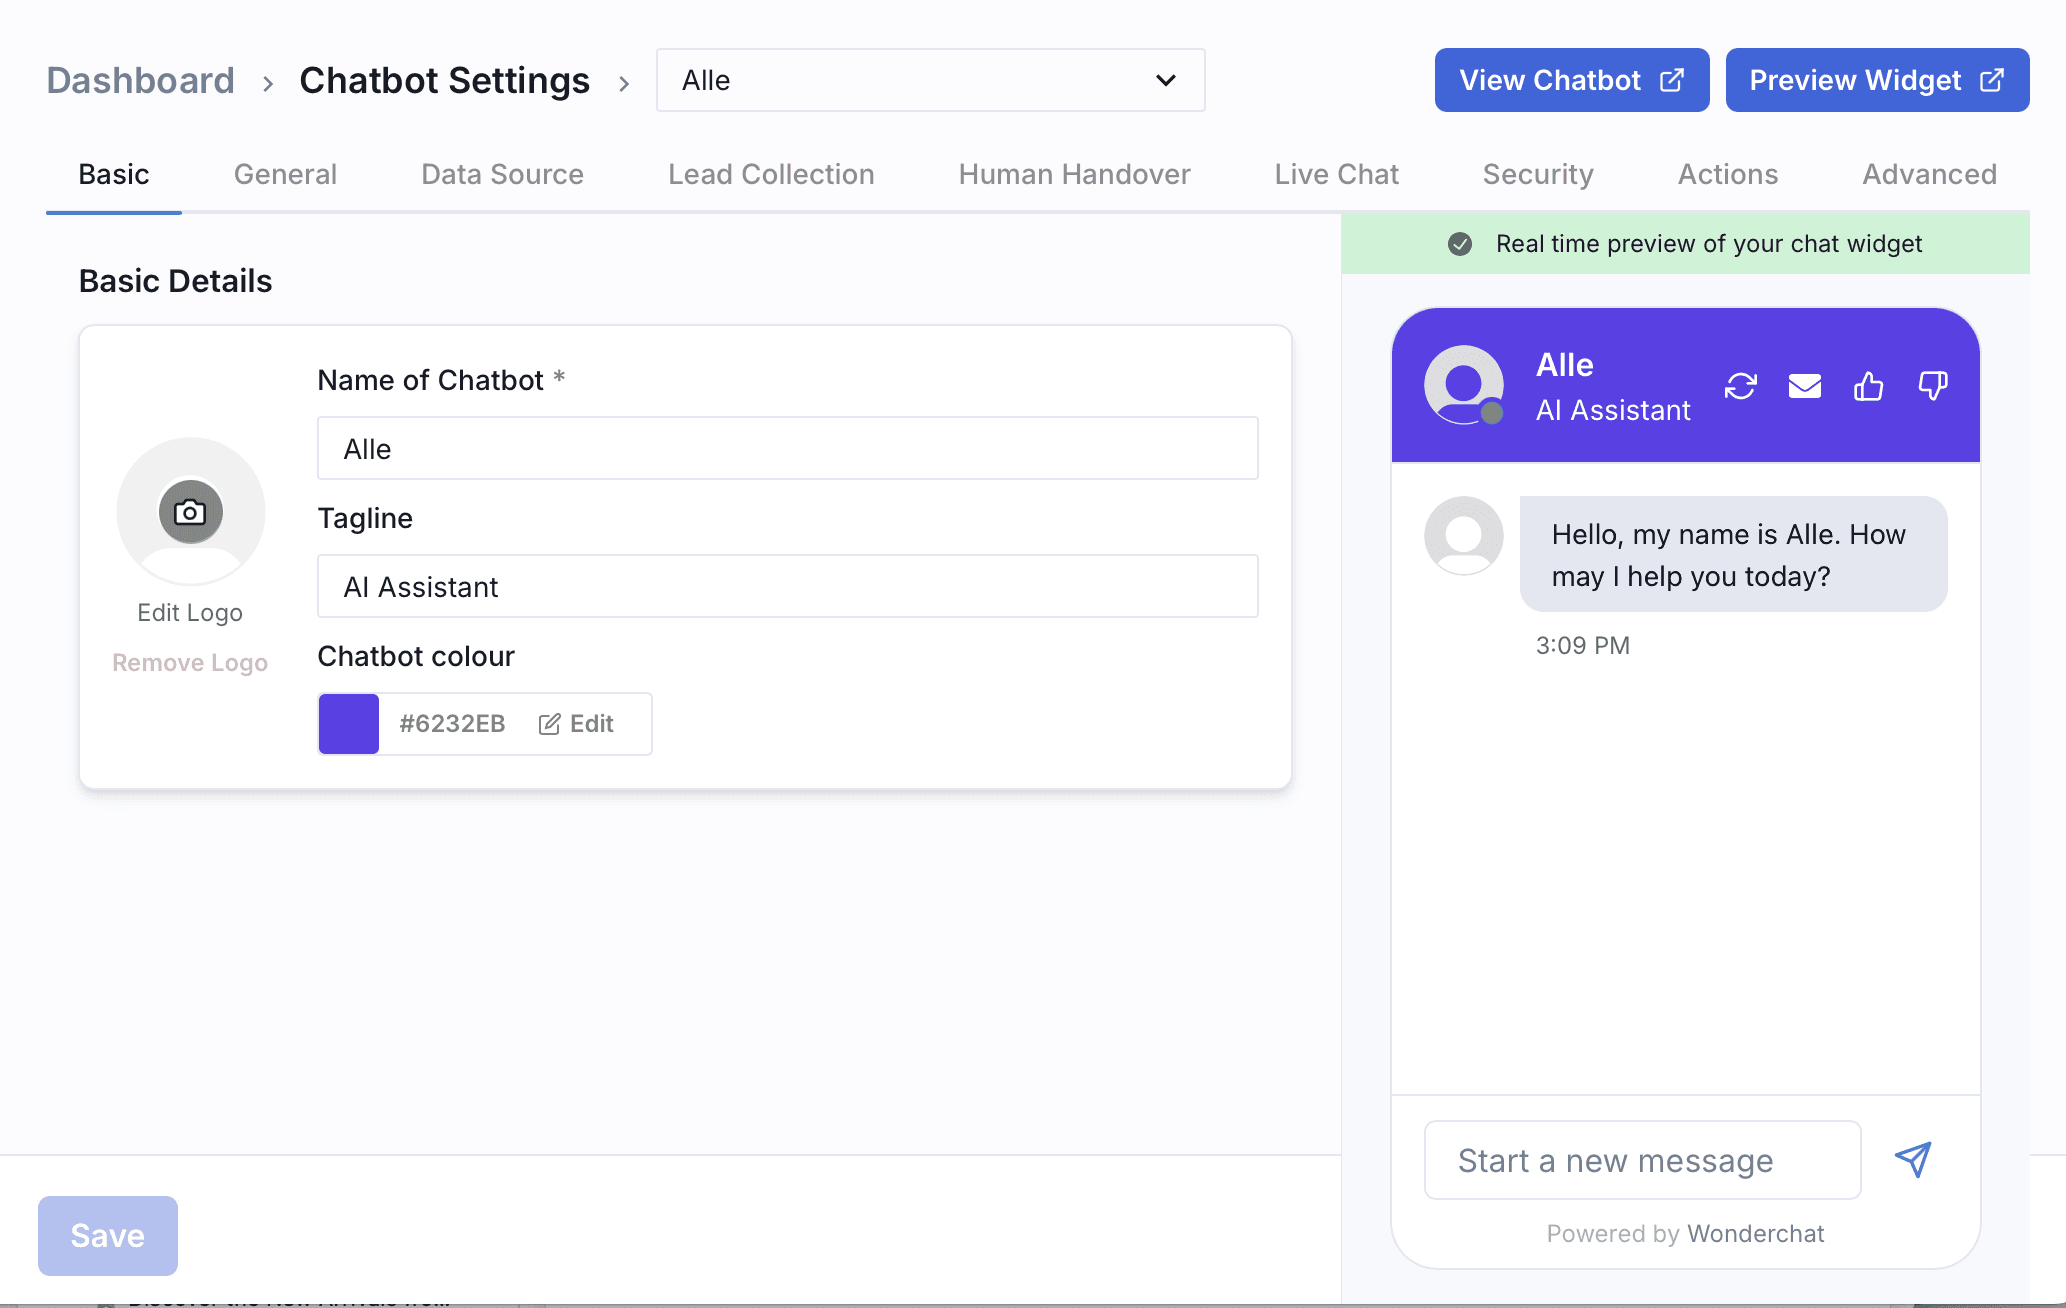
Task: Click the thumbs up icon
Action: [1868, 386]
